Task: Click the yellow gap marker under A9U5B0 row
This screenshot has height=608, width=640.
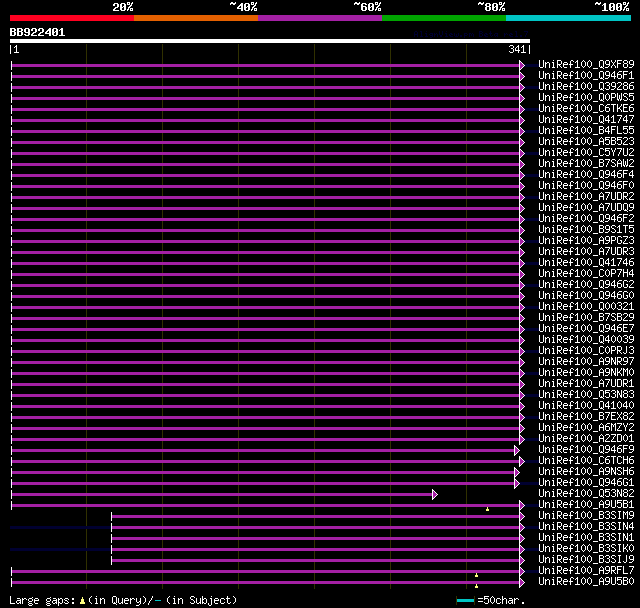Action: [476, 586]
